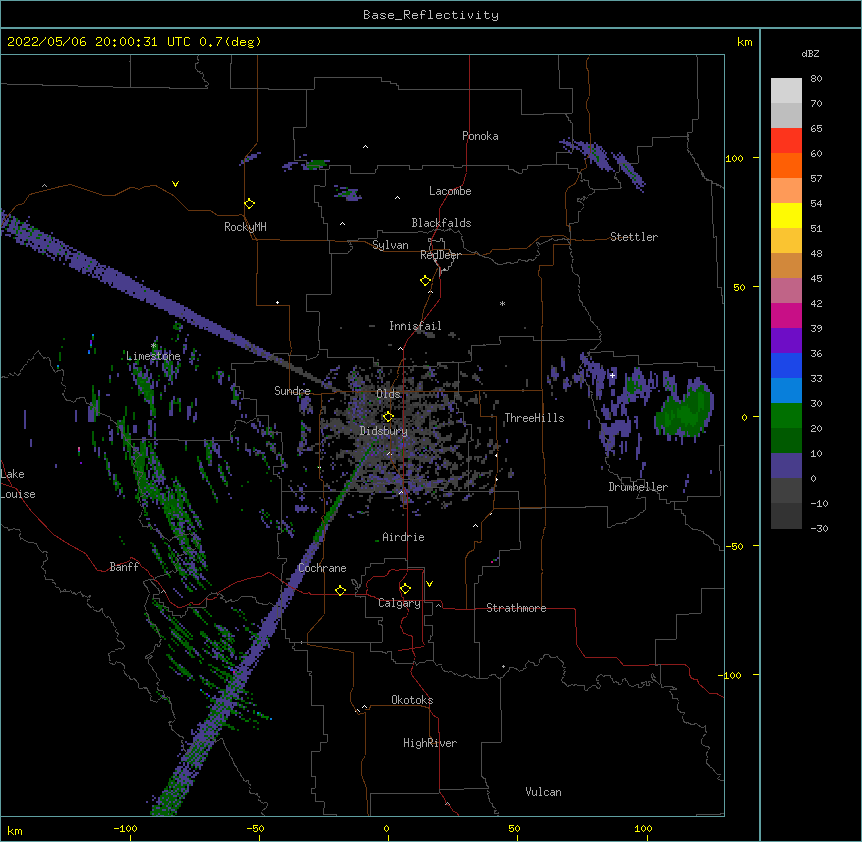Click the Olds label

coord(388,394)
